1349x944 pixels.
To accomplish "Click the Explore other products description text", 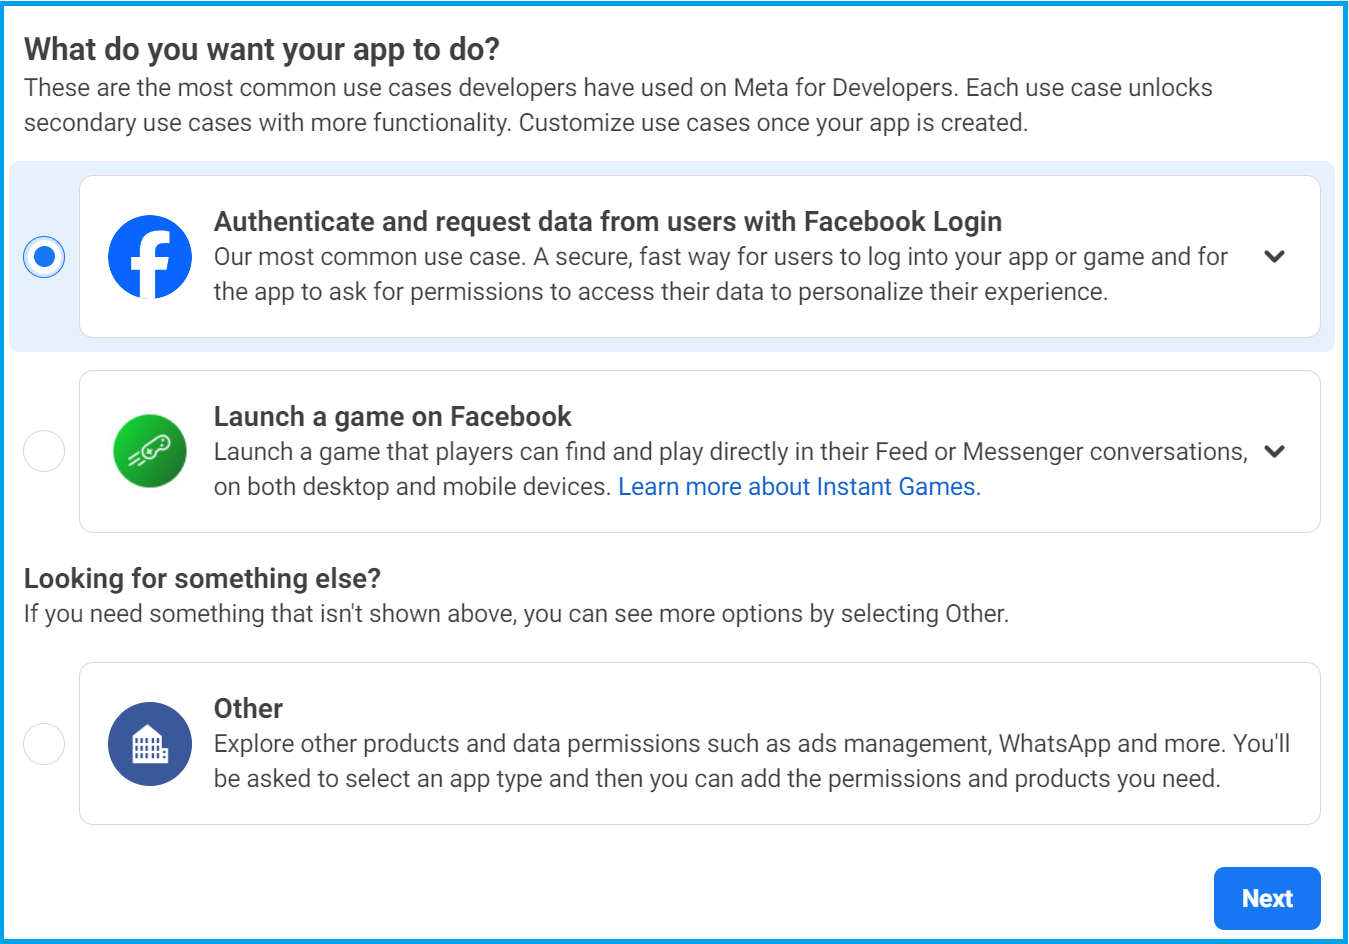I will 752,761.
